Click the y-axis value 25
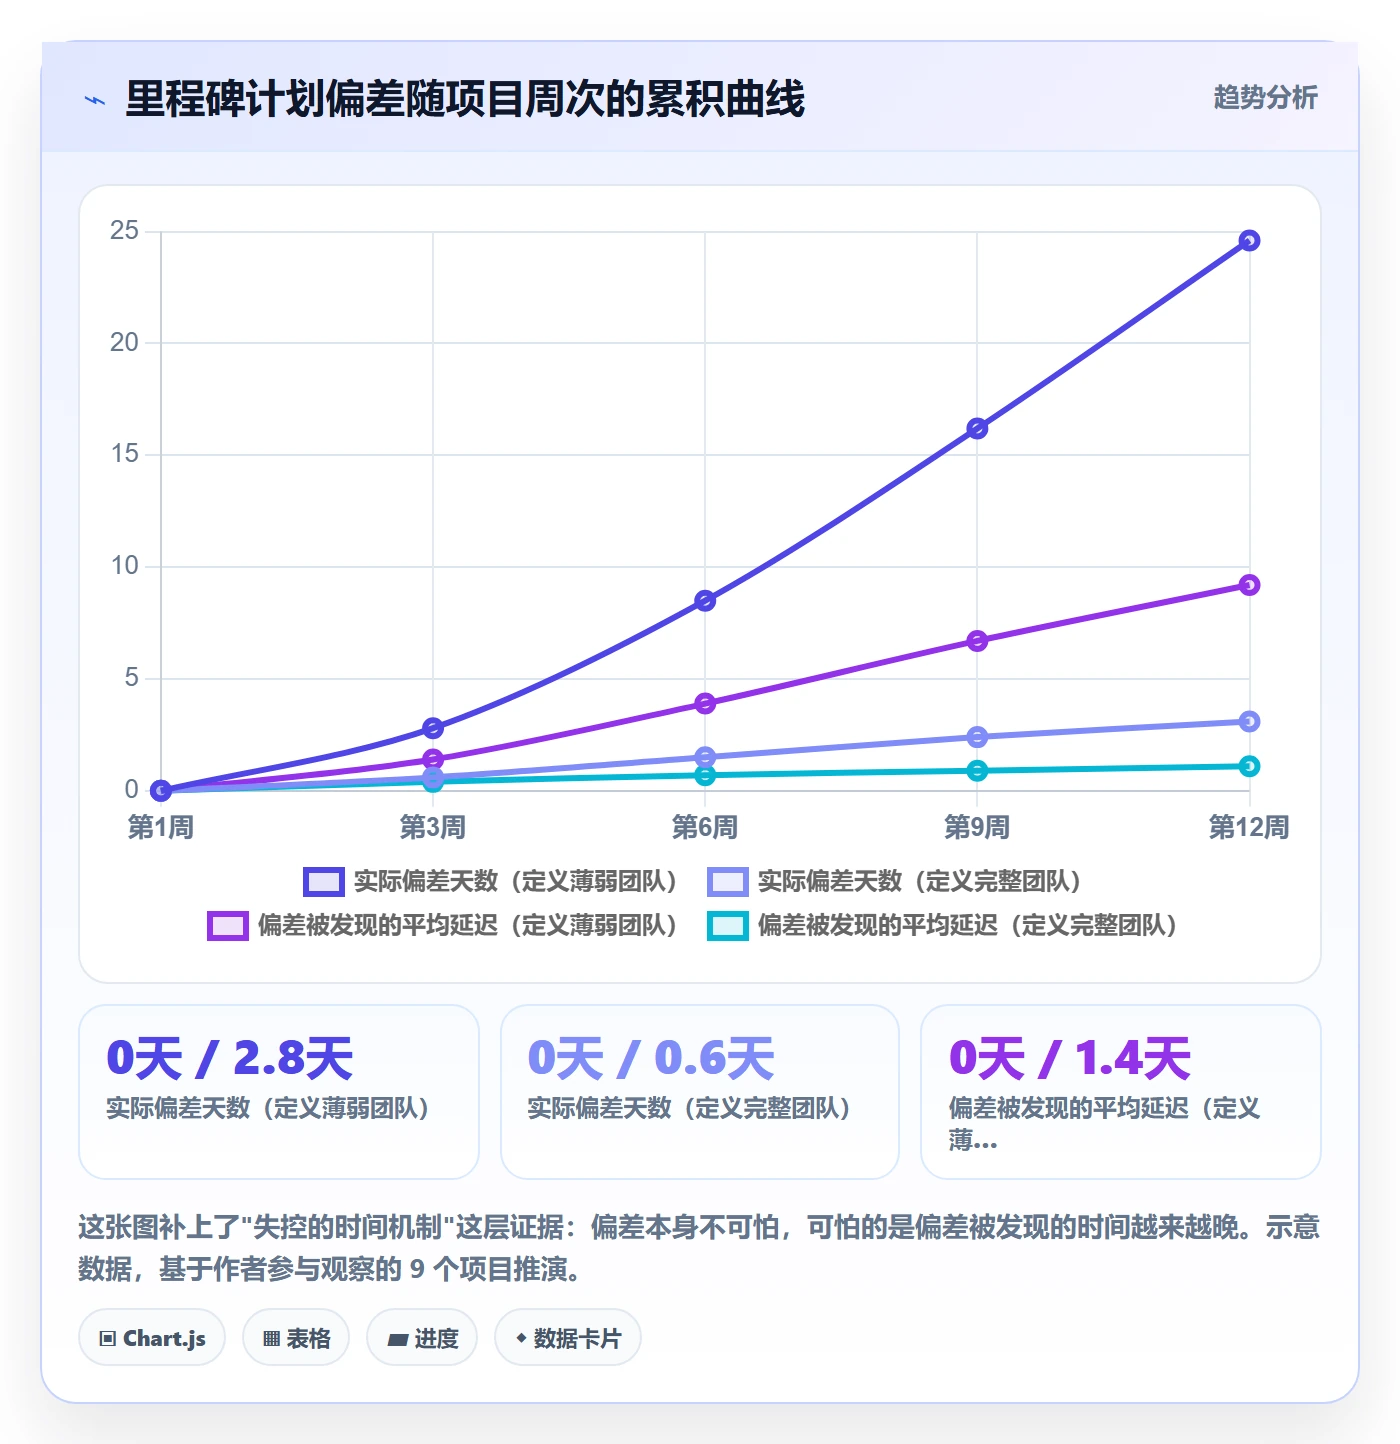1400x1444 pixels. coord(124,231)
